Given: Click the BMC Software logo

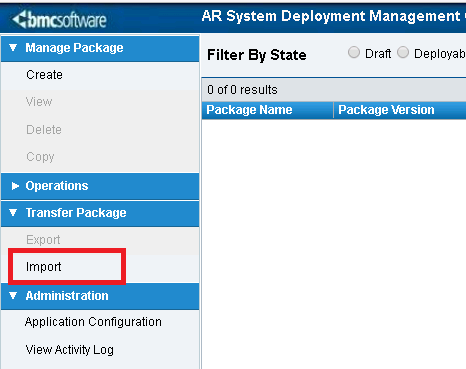Looking at the screenshot, I should point(59,19).
